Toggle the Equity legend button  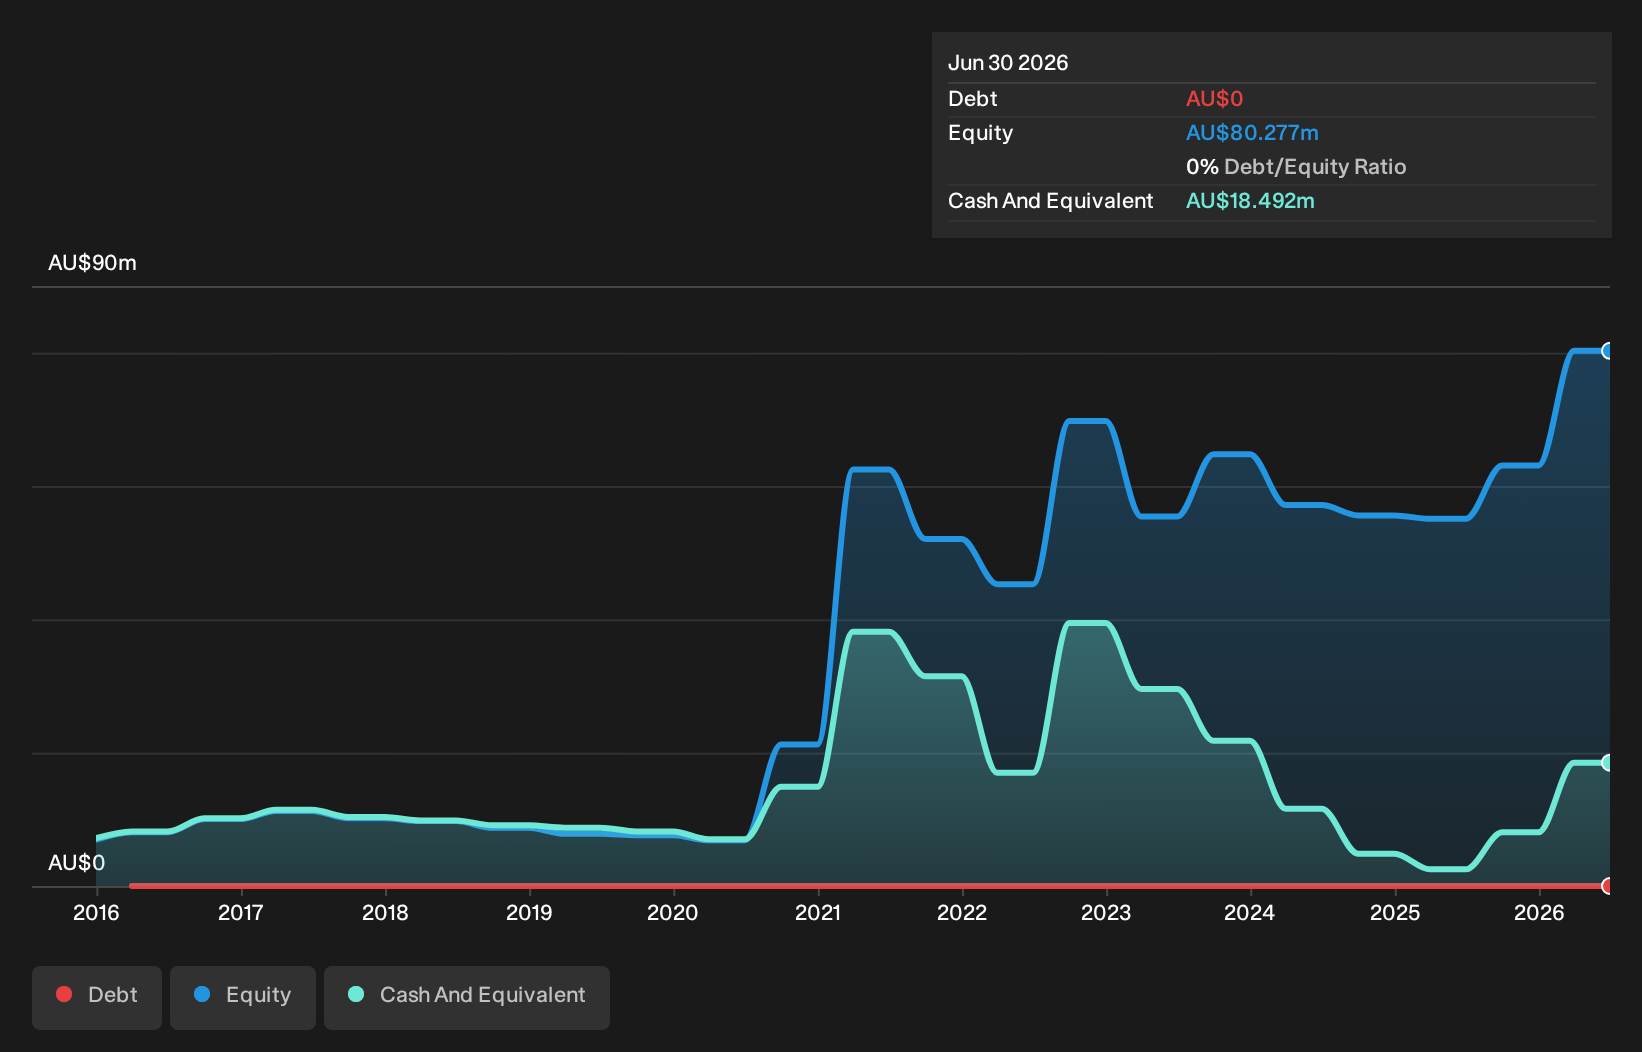(243, 997)
